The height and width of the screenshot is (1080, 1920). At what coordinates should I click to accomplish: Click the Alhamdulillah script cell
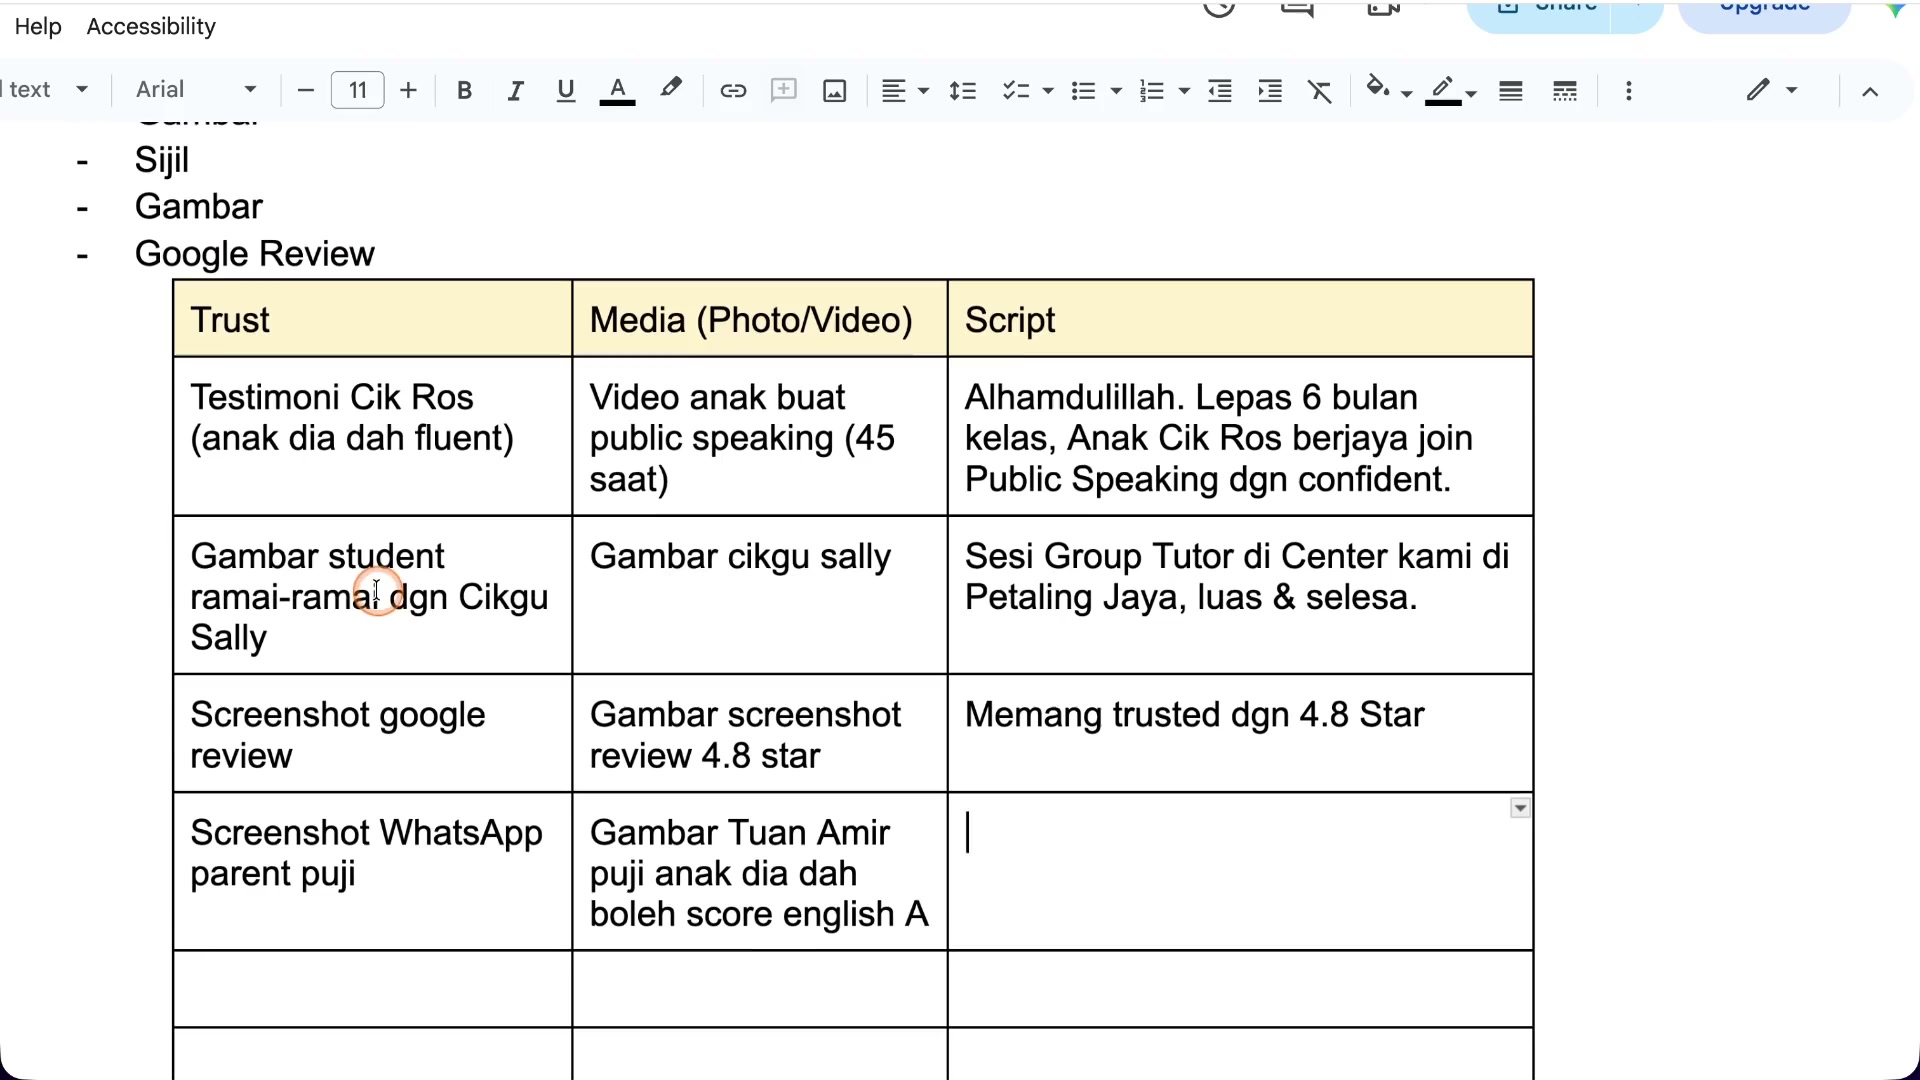click(x=1240, y=437)
